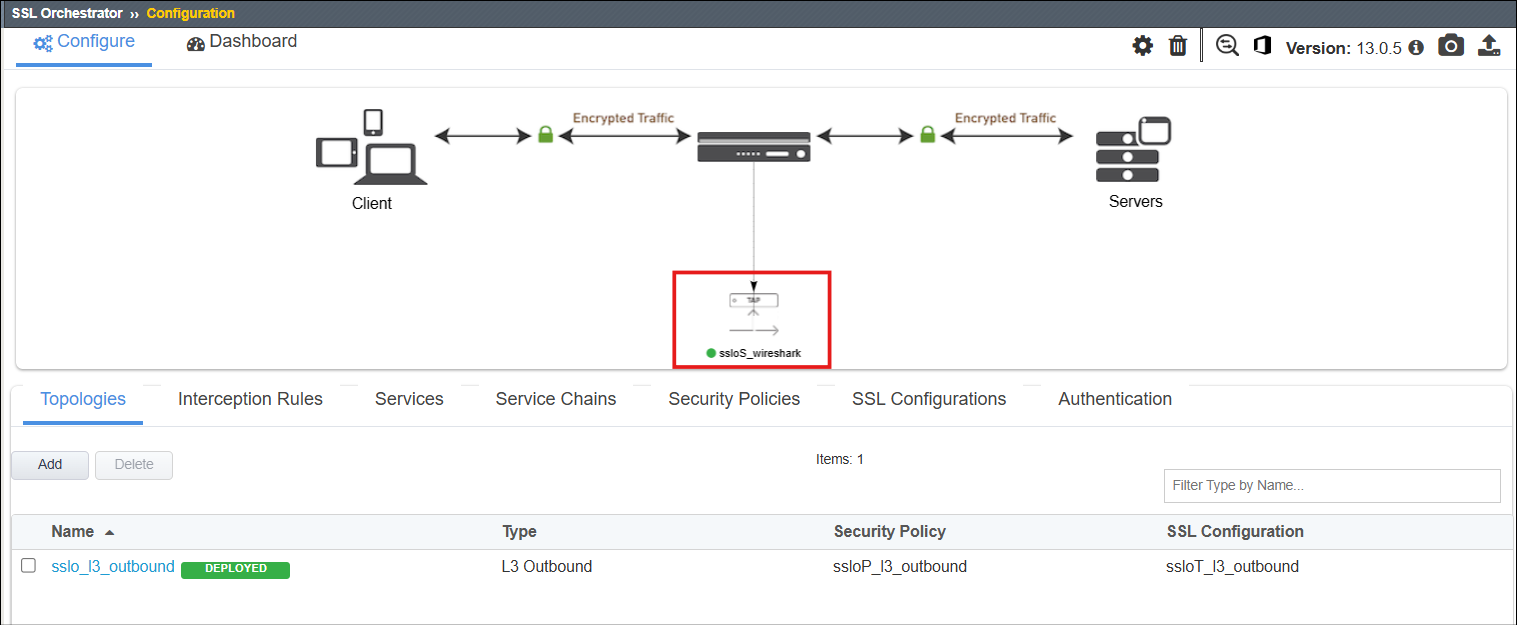Open the Dashboard tab
This screenshot has width=1517, height=625.
tap(242, 42)
